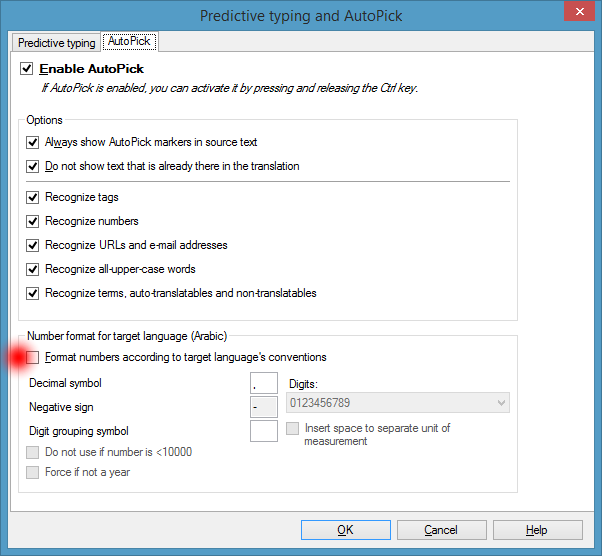Toggle Do not show text already in translation

click(33, 166)
